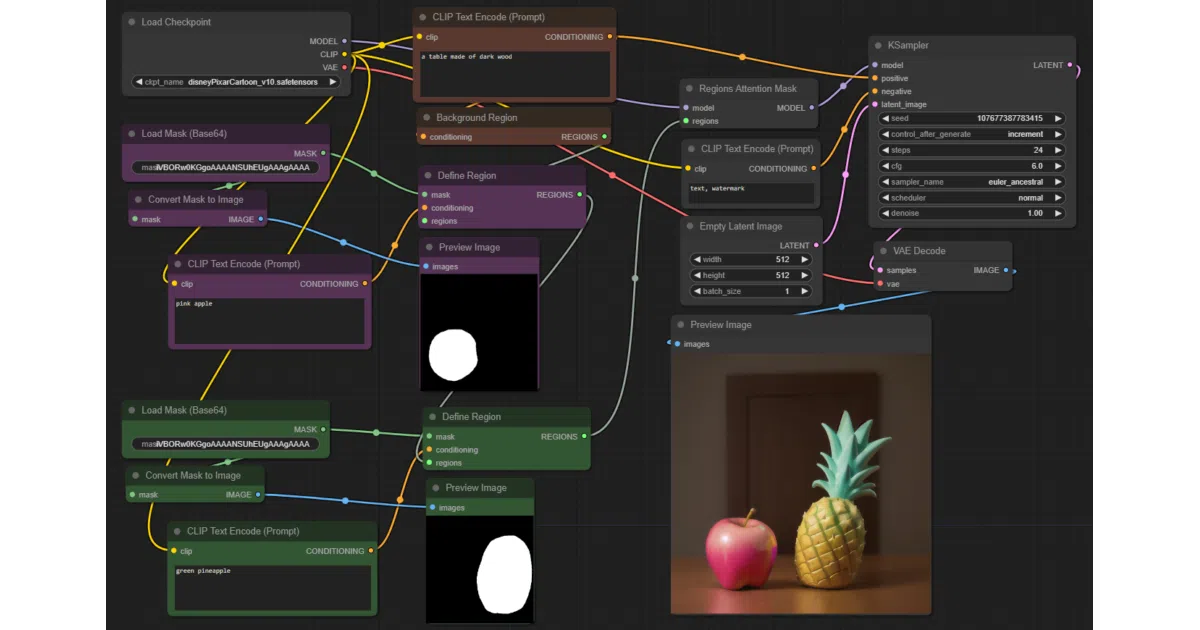Collapse the purple Define Region node

(428, 175)
